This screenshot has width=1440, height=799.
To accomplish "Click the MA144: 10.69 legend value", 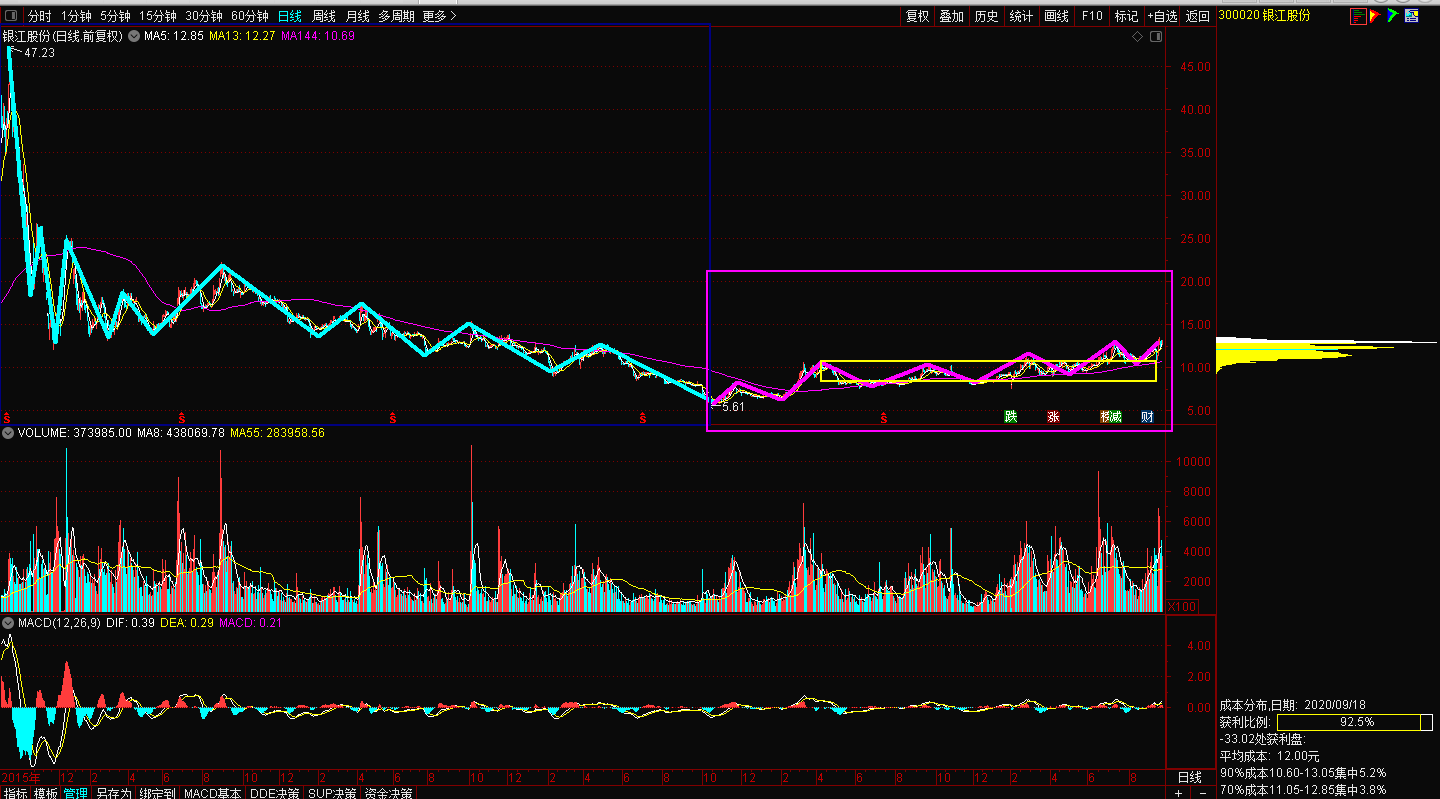I will tap(318, 36).
